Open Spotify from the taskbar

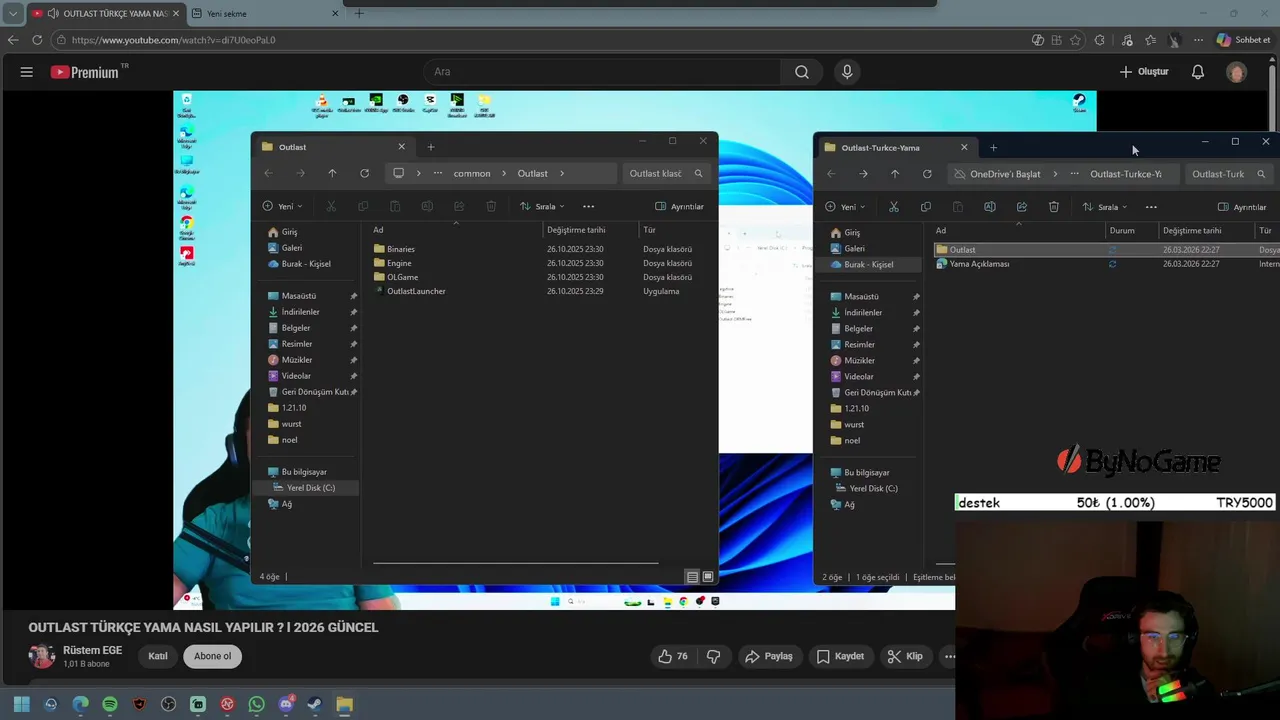click(x=110, y=704)
